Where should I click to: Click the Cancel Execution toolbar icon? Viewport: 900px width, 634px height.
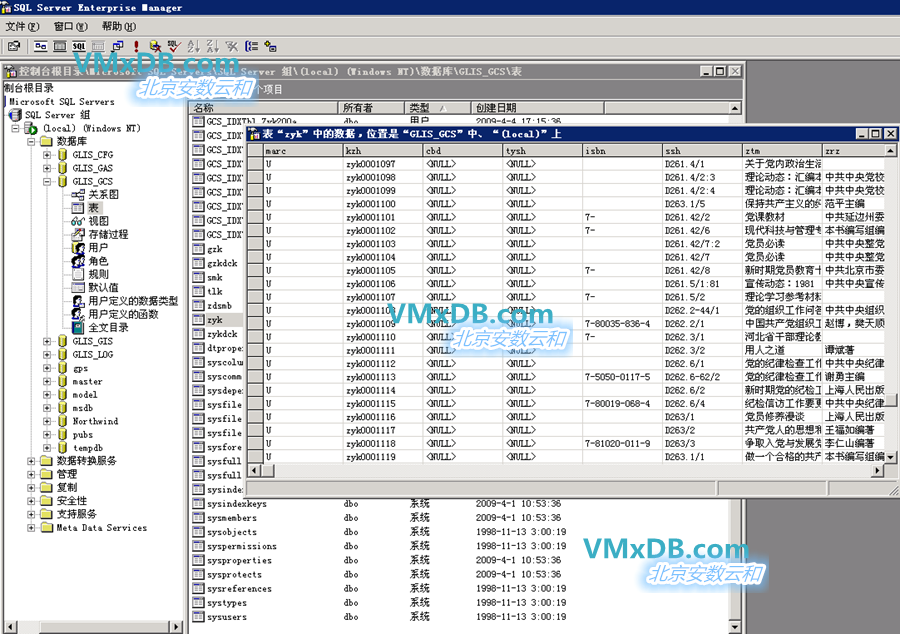[155, 46]
